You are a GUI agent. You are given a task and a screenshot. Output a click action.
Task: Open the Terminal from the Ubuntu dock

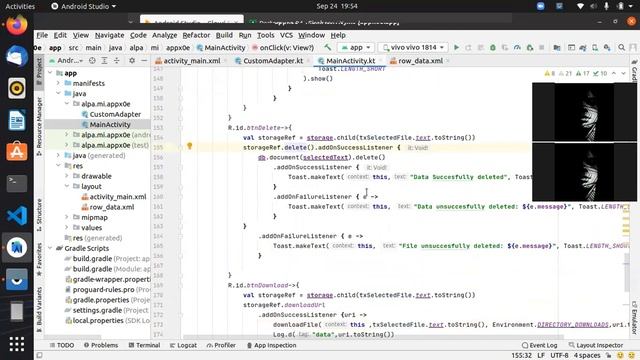[17, 183]
